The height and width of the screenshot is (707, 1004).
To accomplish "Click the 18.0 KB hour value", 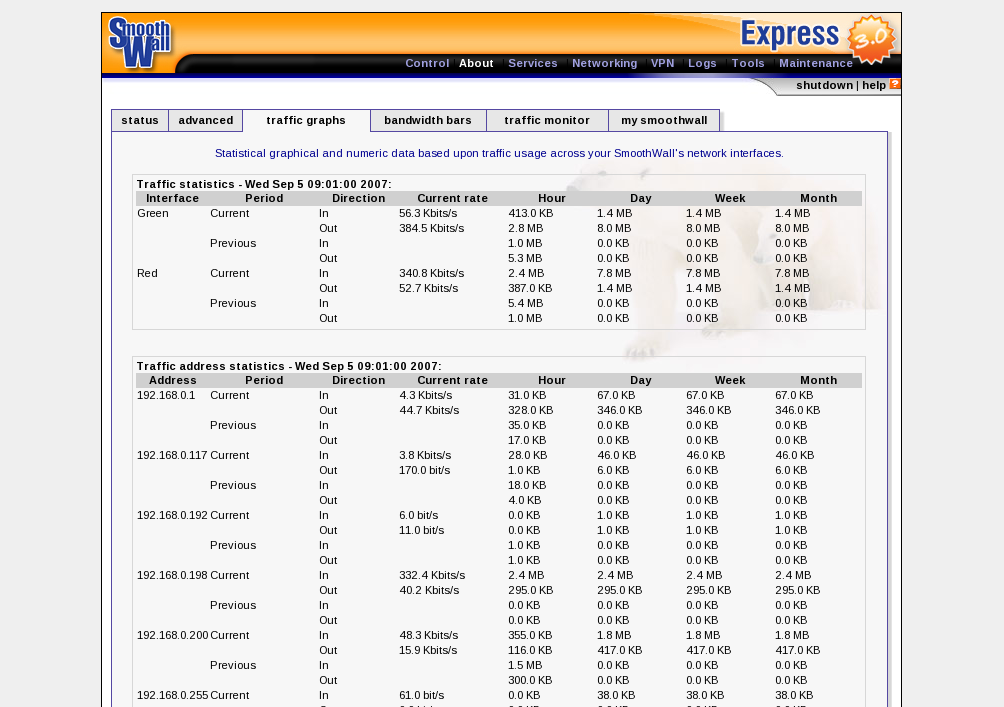I will [527, 485].
